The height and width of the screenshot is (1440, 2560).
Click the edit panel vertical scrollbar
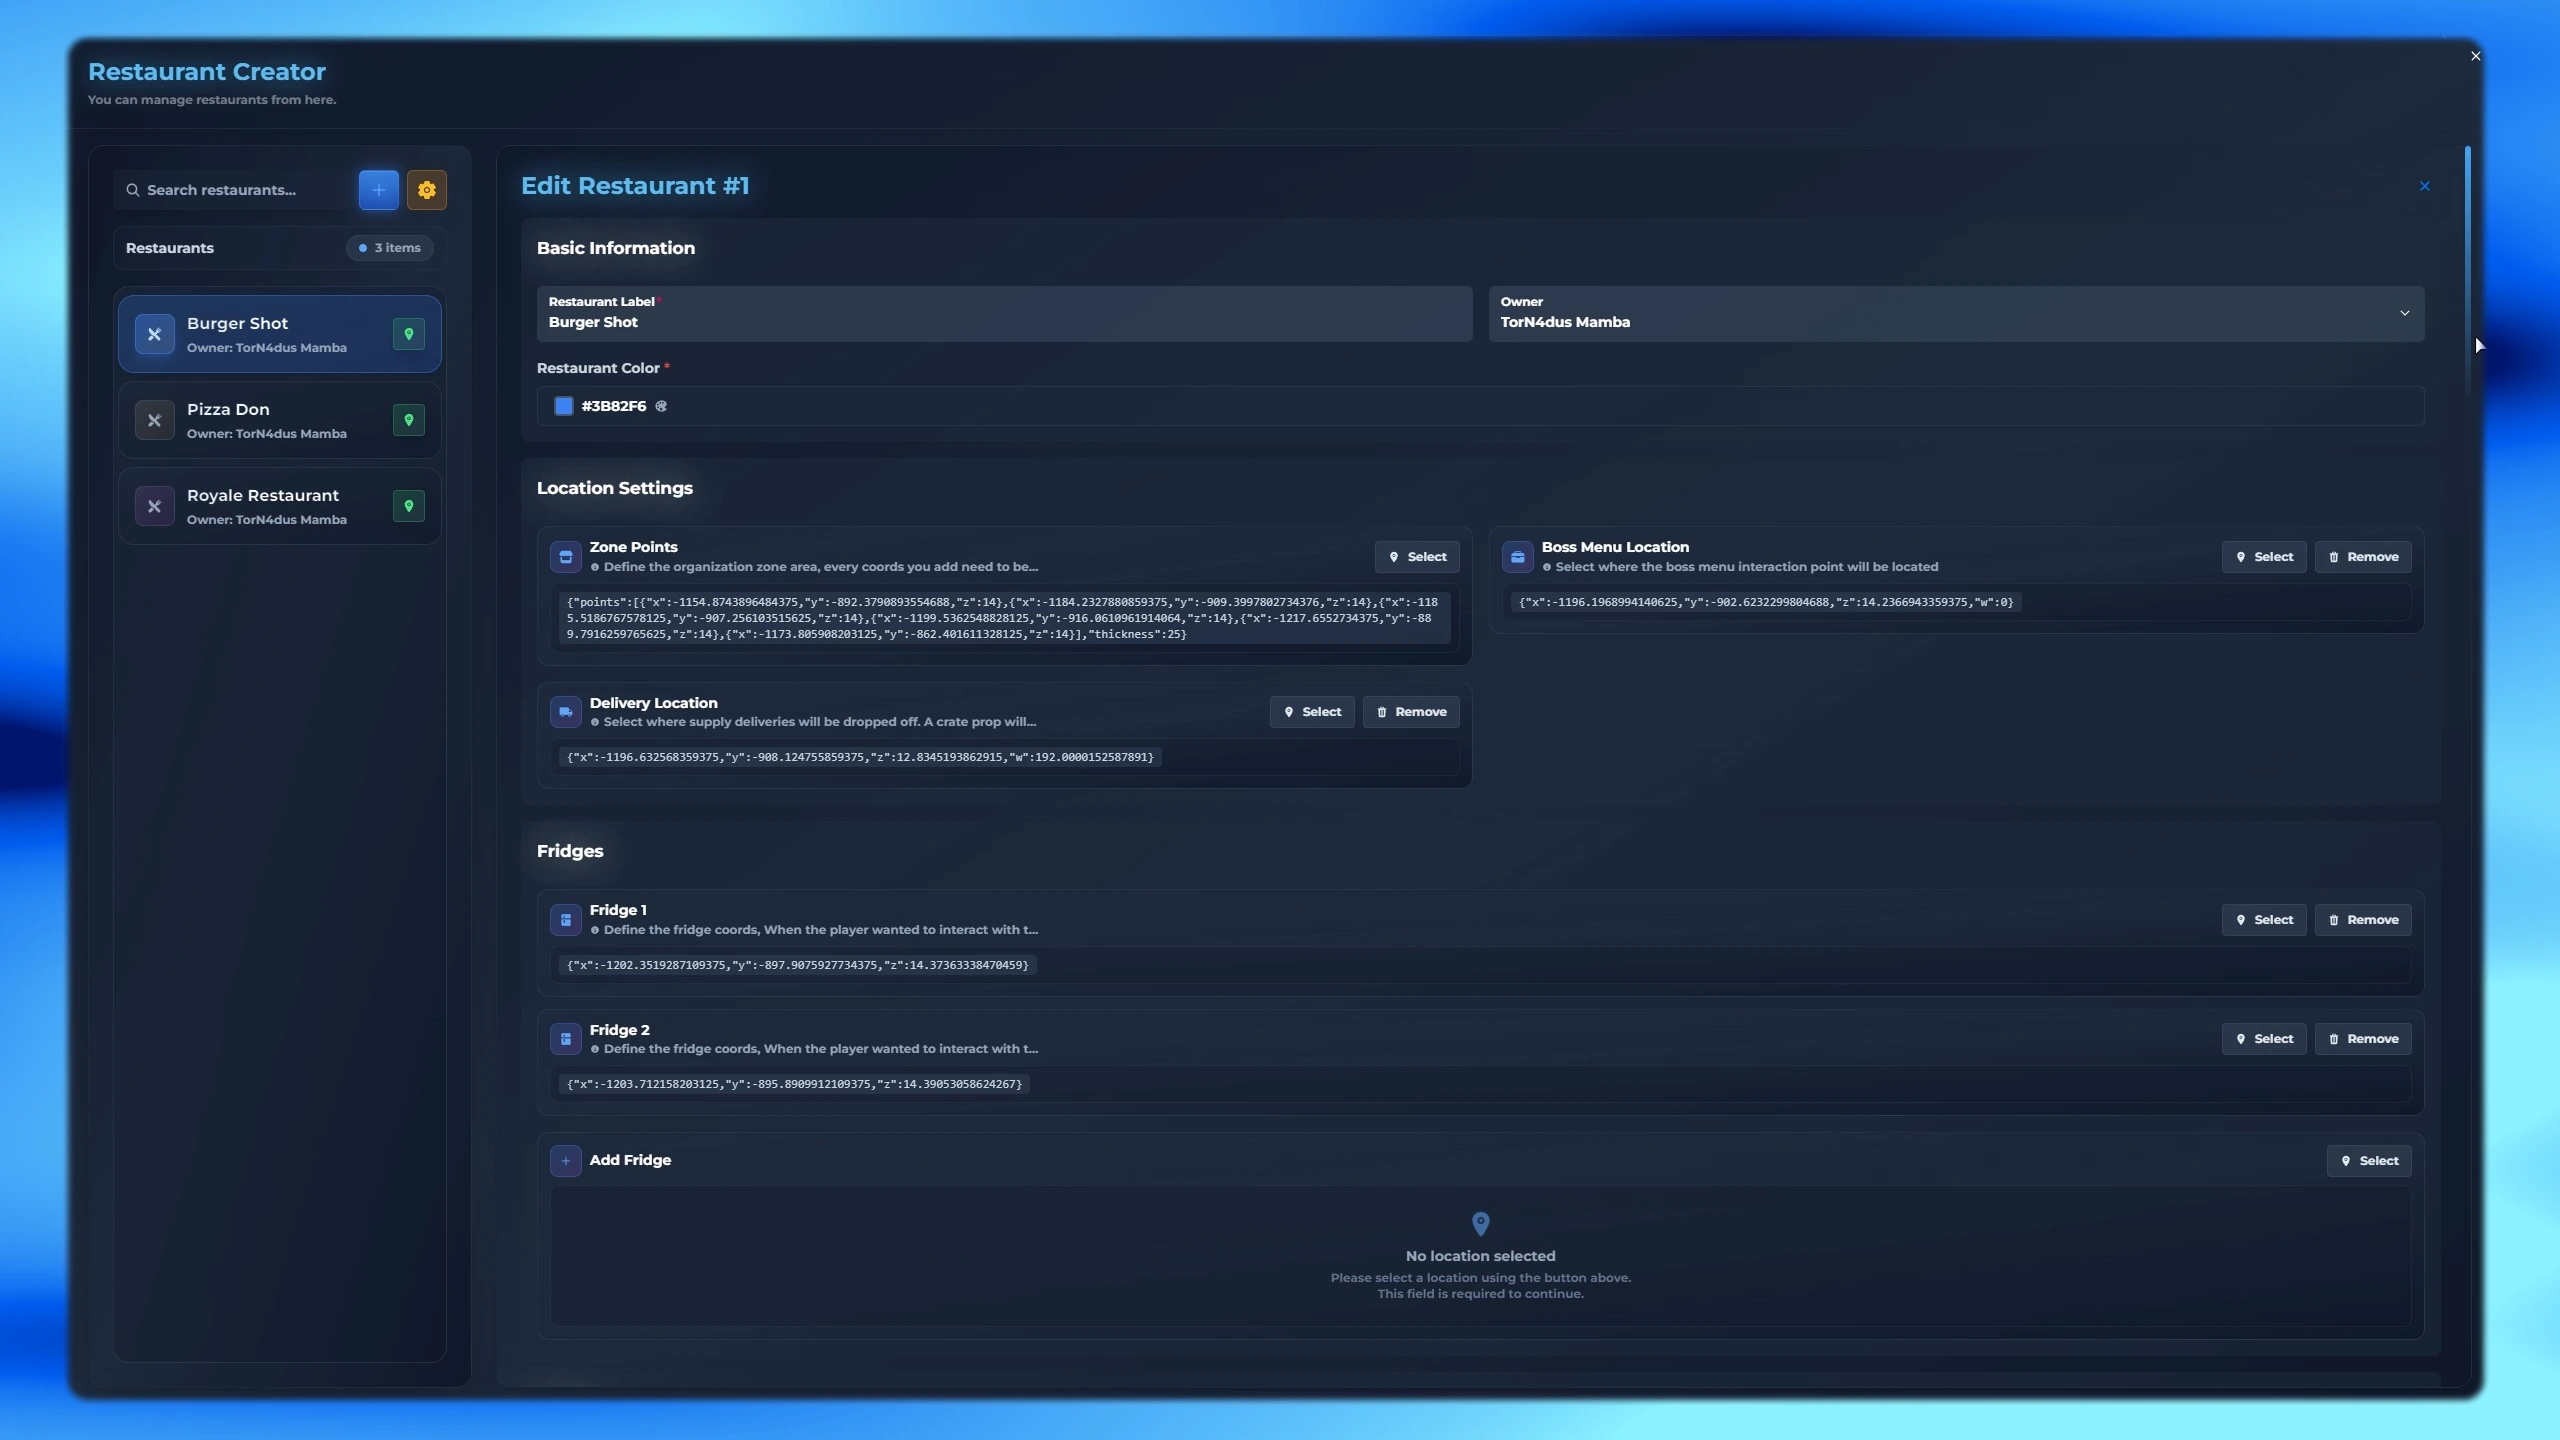(2468, 270)
